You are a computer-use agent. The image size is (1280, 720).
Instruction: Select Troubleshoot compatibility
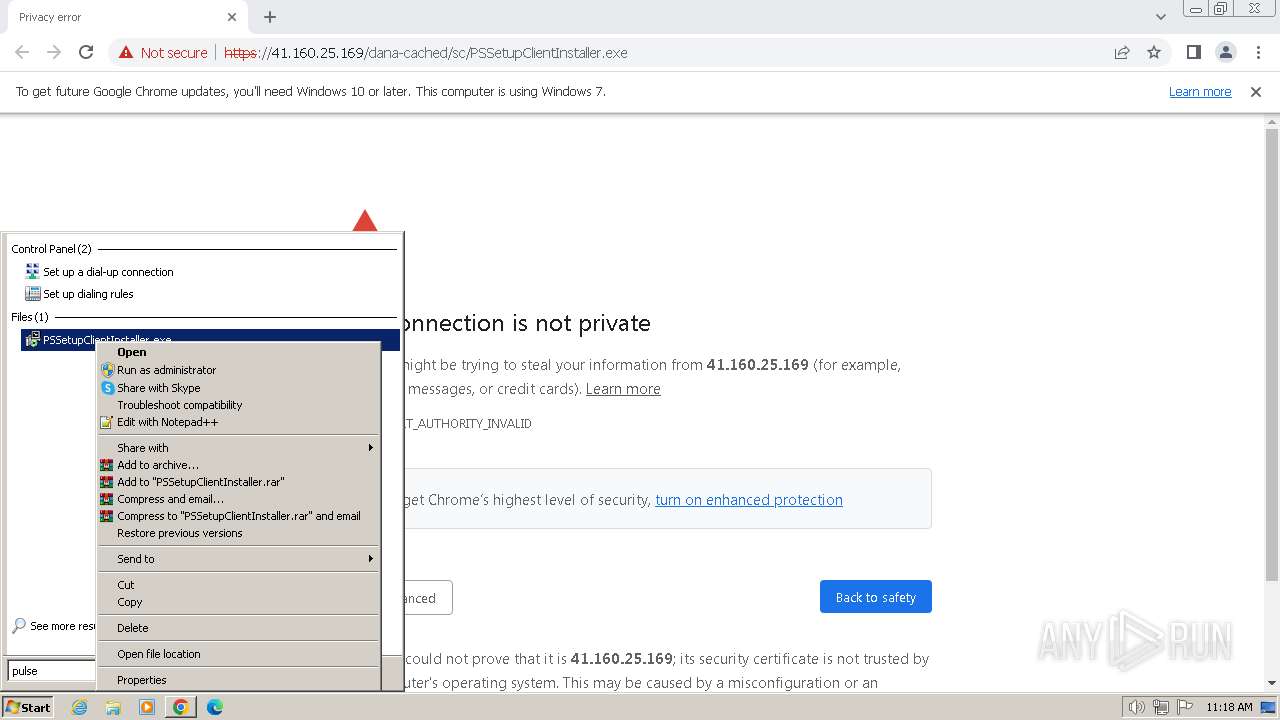tap(239, 405)
